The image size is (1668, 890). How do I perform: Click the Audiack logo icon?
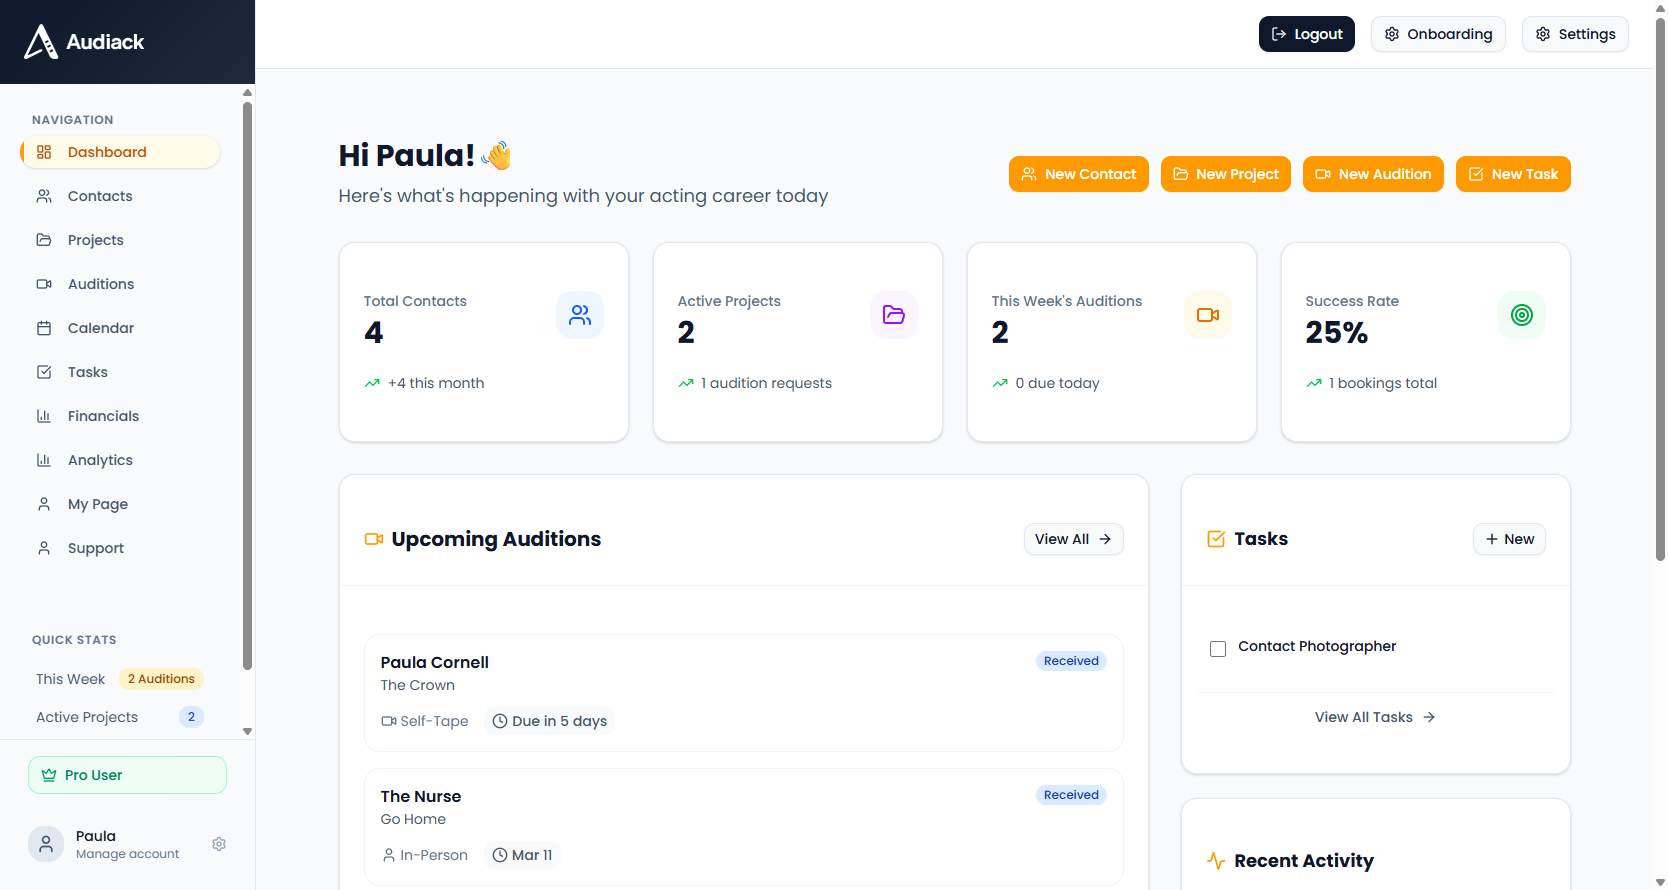coord(41,42)
